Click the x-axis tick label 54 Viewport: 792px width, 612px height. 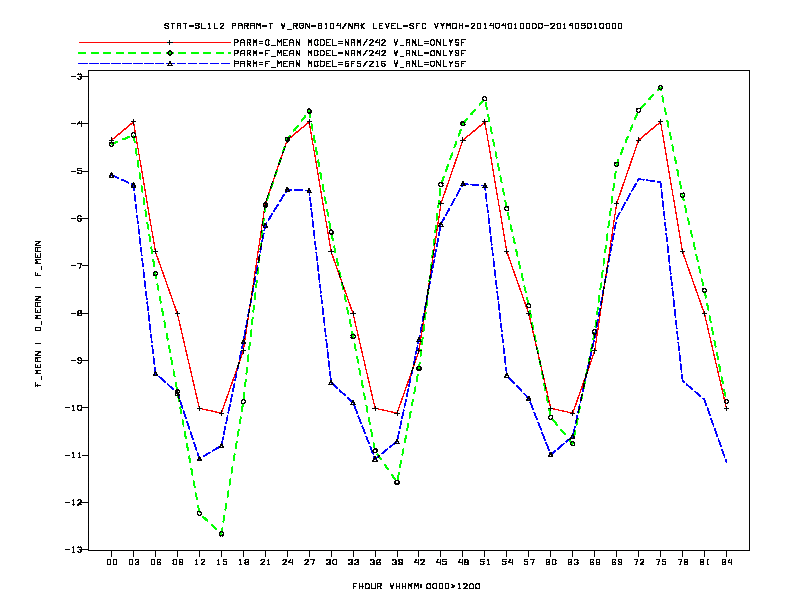[x=507, y=562]
